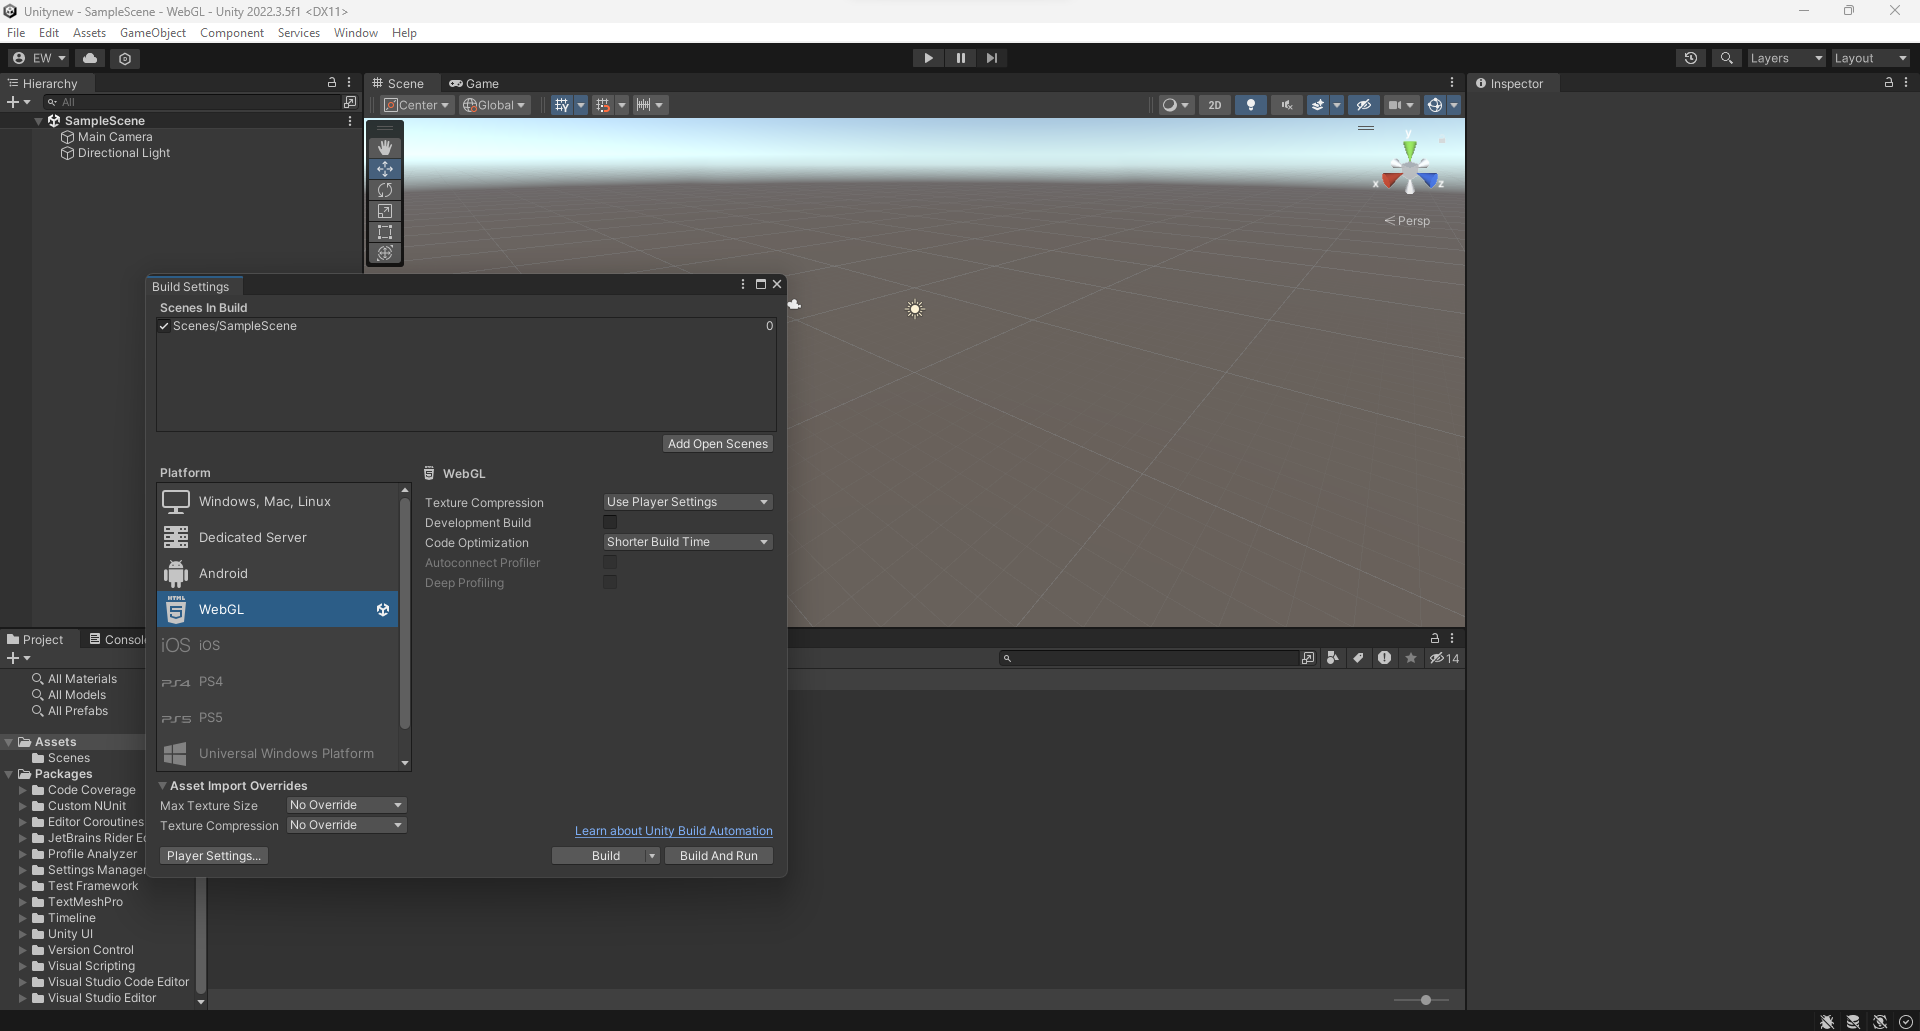Click the Step frame button
Viewport: 1920px width, 1031px height.
pyautogui.click(x=991, y=58)
